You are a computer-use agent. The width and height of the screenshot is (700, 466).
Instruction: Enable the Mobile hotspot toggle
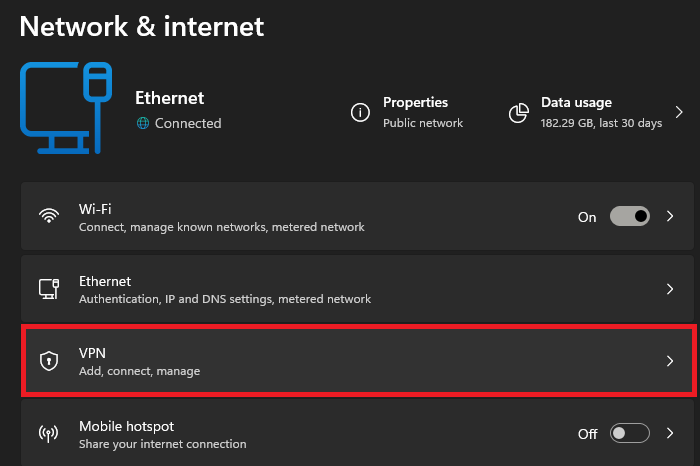pyautogui.click(x=630, y=434)
